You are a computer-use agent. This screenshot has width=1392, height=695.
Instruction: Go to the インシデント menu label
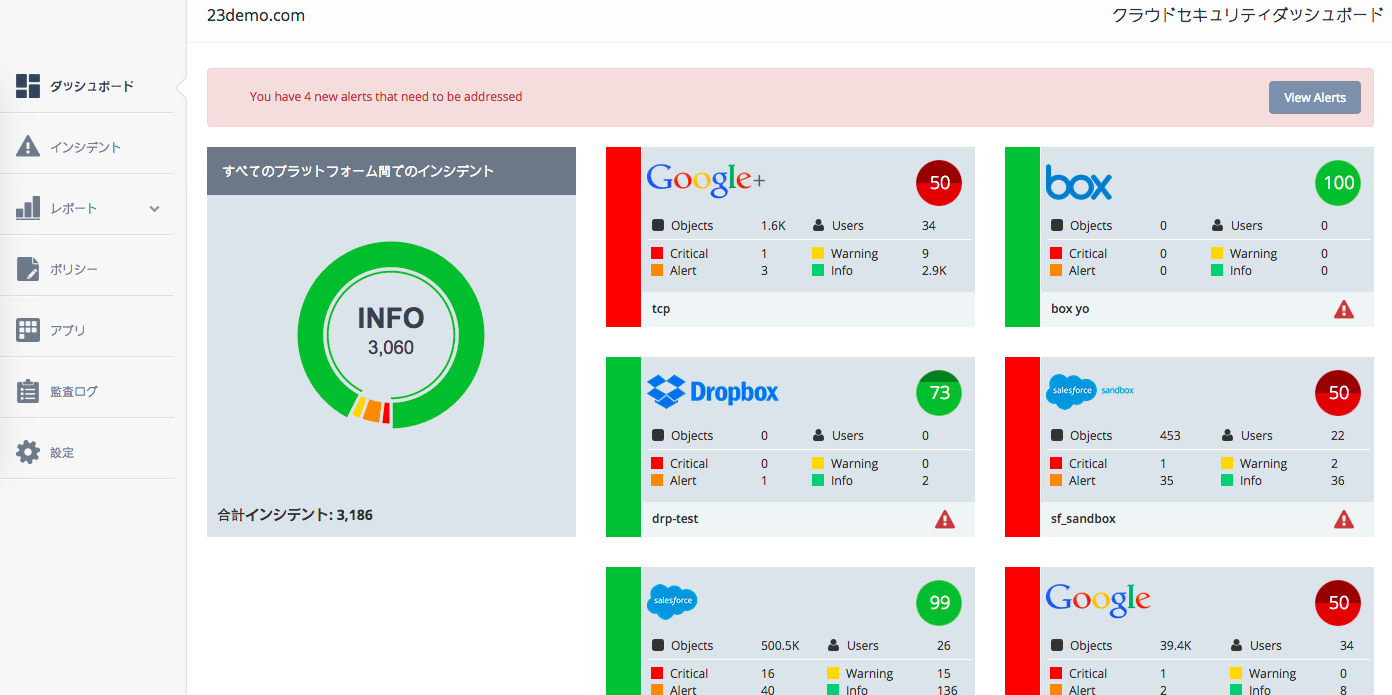86,148
